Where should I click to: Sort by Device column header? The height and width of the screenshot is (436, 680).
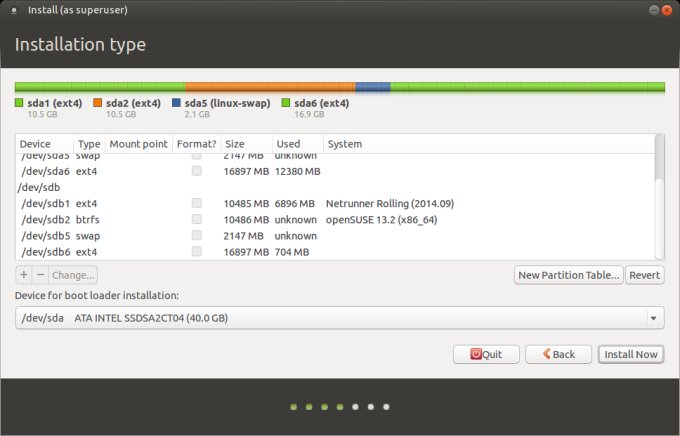[45, 144]
